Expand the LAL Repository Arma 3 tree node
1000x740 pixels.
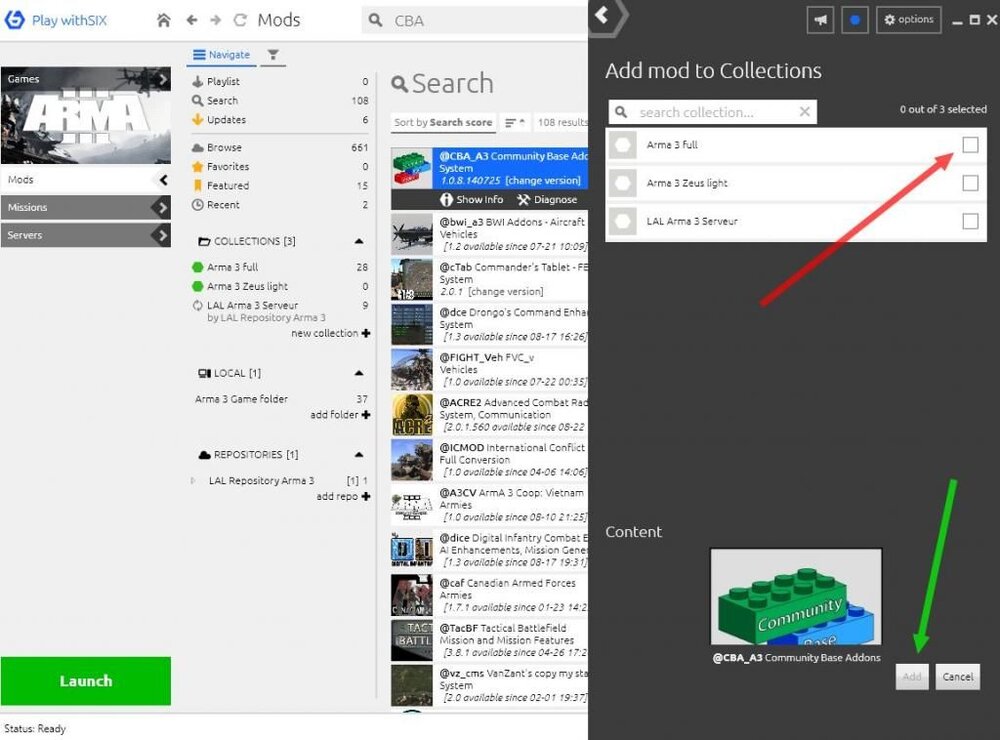point(193,480)
